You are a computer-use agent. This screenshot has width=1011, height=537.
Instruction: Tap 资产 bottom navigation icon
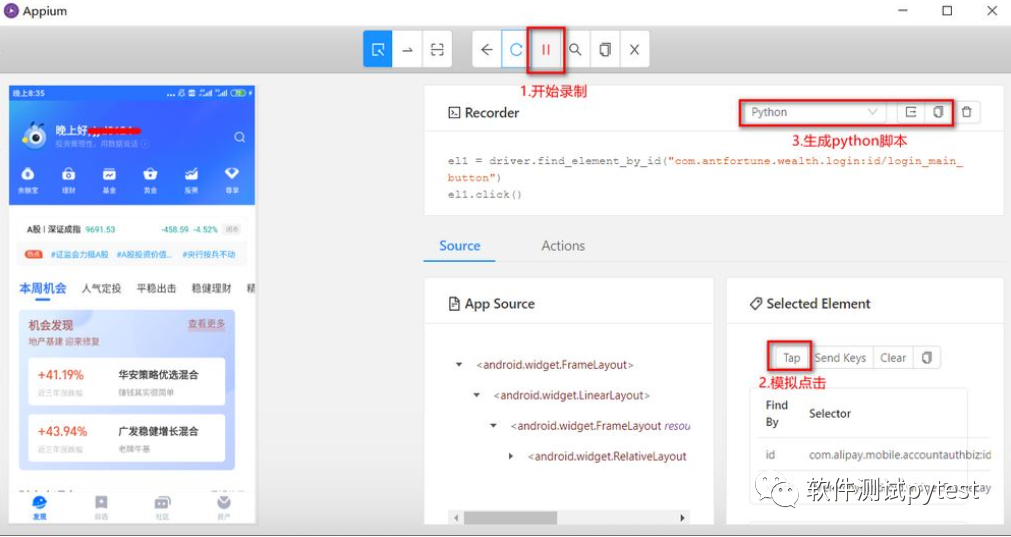coord(224,508)
